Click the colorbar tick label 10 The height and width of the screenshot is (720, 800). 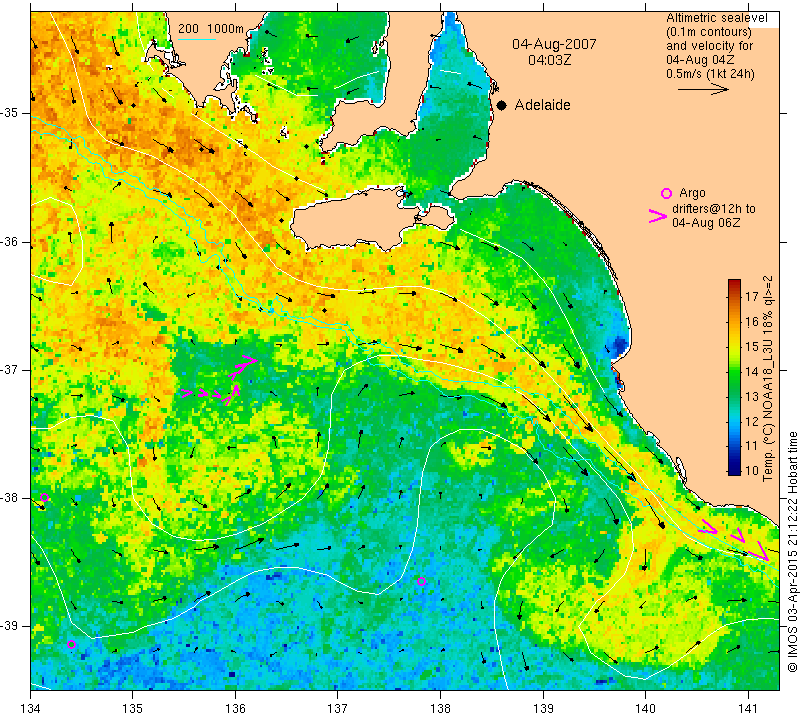pos(752,470)
